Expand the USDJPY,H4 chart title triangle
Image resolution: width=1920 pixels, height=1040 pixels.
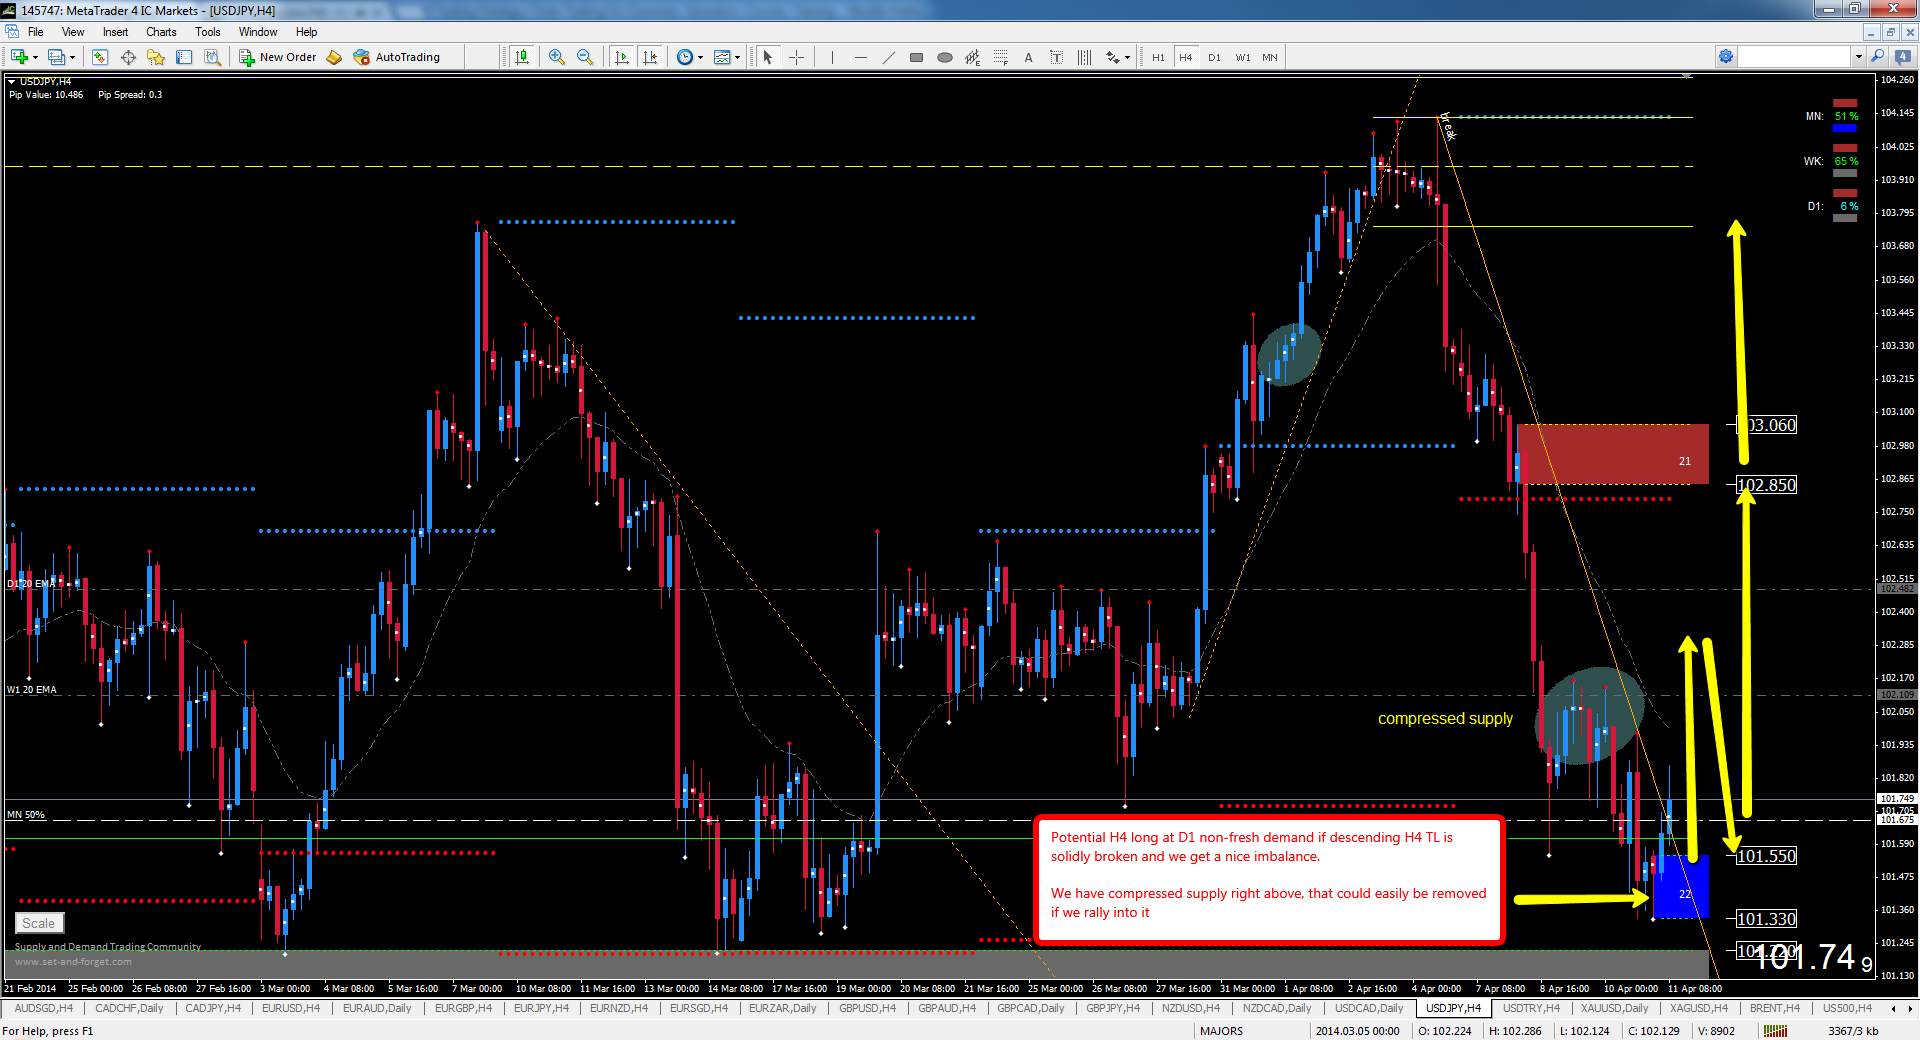pos(11,81)
